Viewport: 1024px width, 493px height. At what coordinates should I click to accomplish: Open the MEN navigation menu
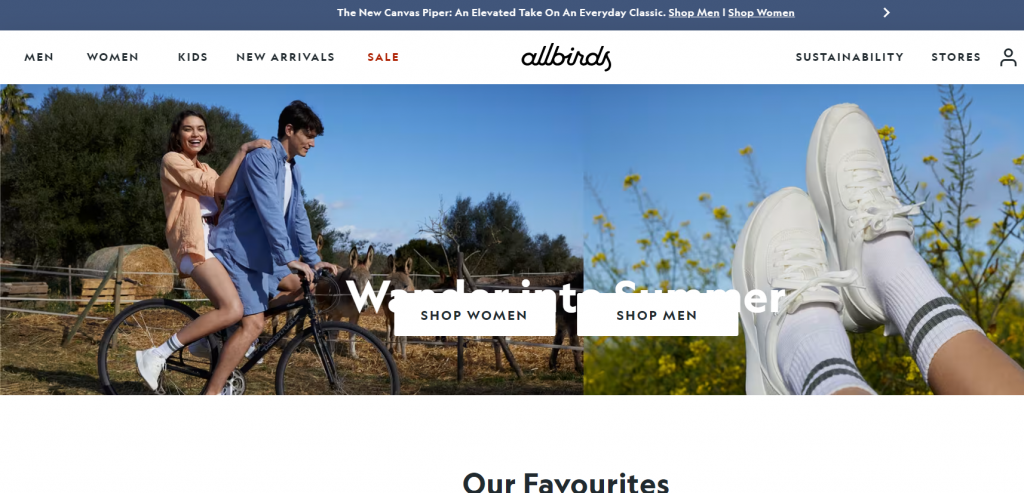tap(39, 57)
